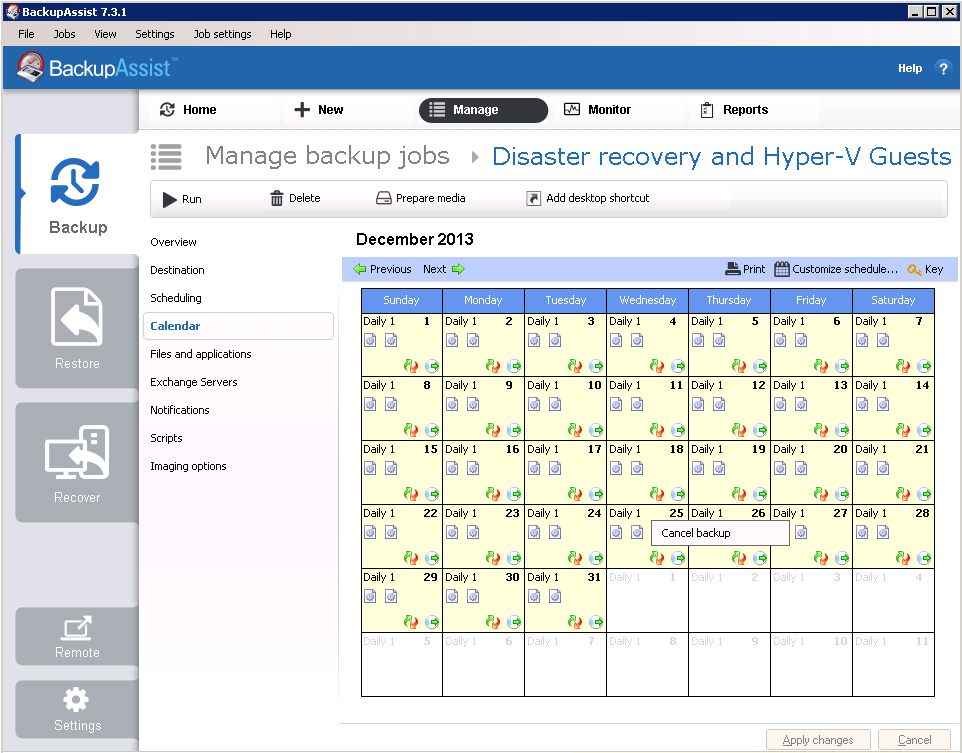Viewport: 962px width, 753px height.
Task: Click Prepare media in the toolbar
Action: click(420, 198)
